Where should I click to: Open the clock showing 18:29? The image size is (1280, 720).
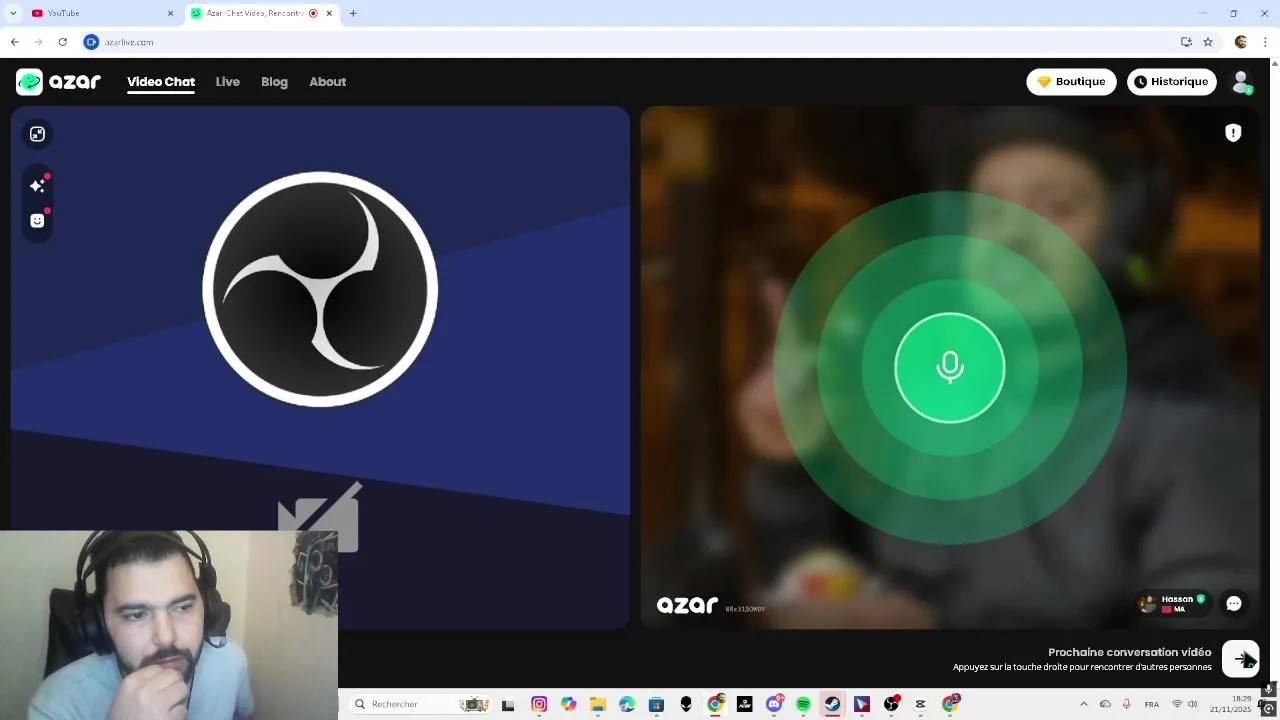[1242, 699]
